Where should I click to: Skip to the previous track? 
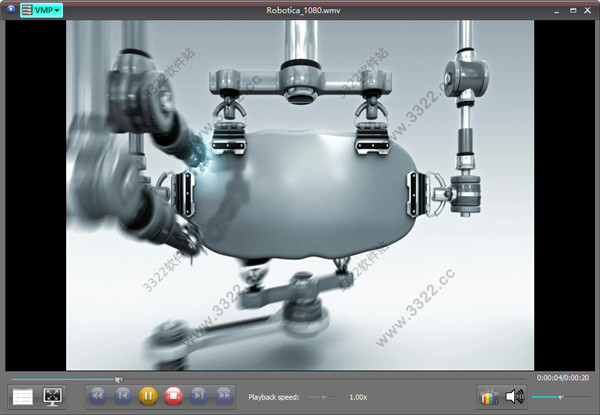click(x=123, y=395)
